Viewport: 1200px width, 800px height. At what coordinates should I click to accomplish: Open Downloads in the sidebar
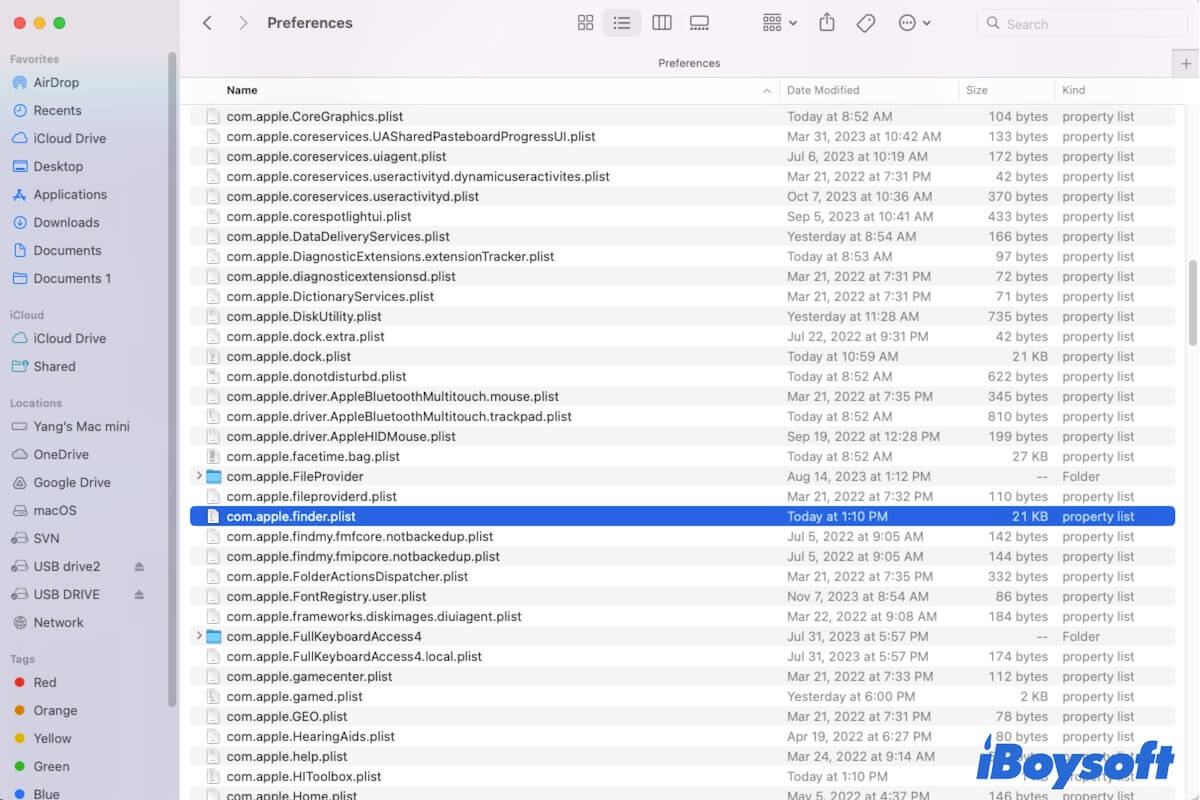pos(66,223)
